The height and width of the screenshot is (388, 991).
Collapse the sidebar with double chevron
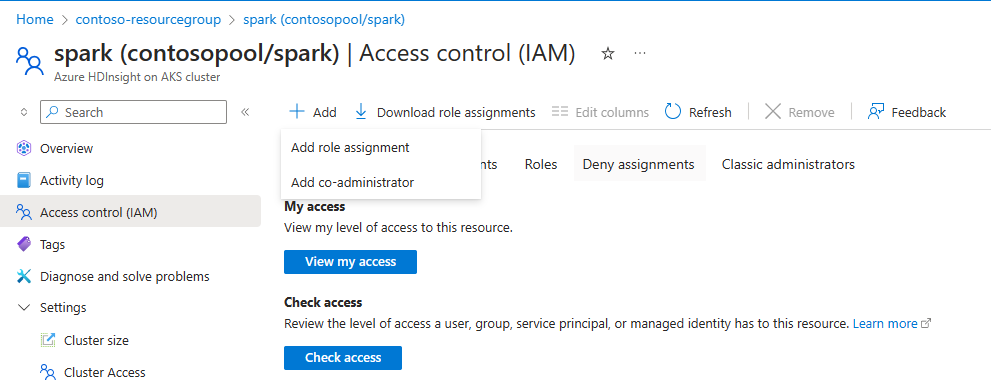245,112
